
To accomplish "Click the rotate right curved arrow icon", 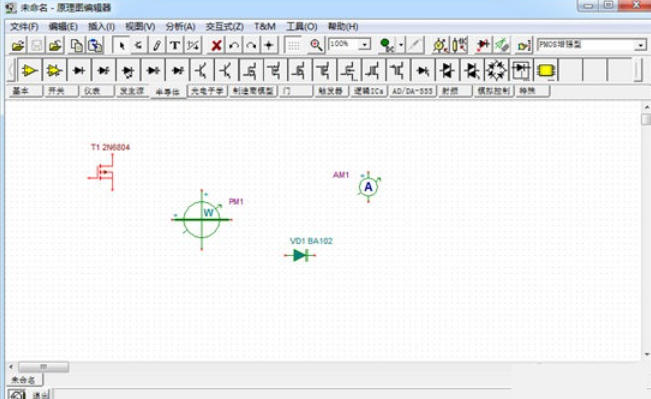I will (x=252, y=45).
